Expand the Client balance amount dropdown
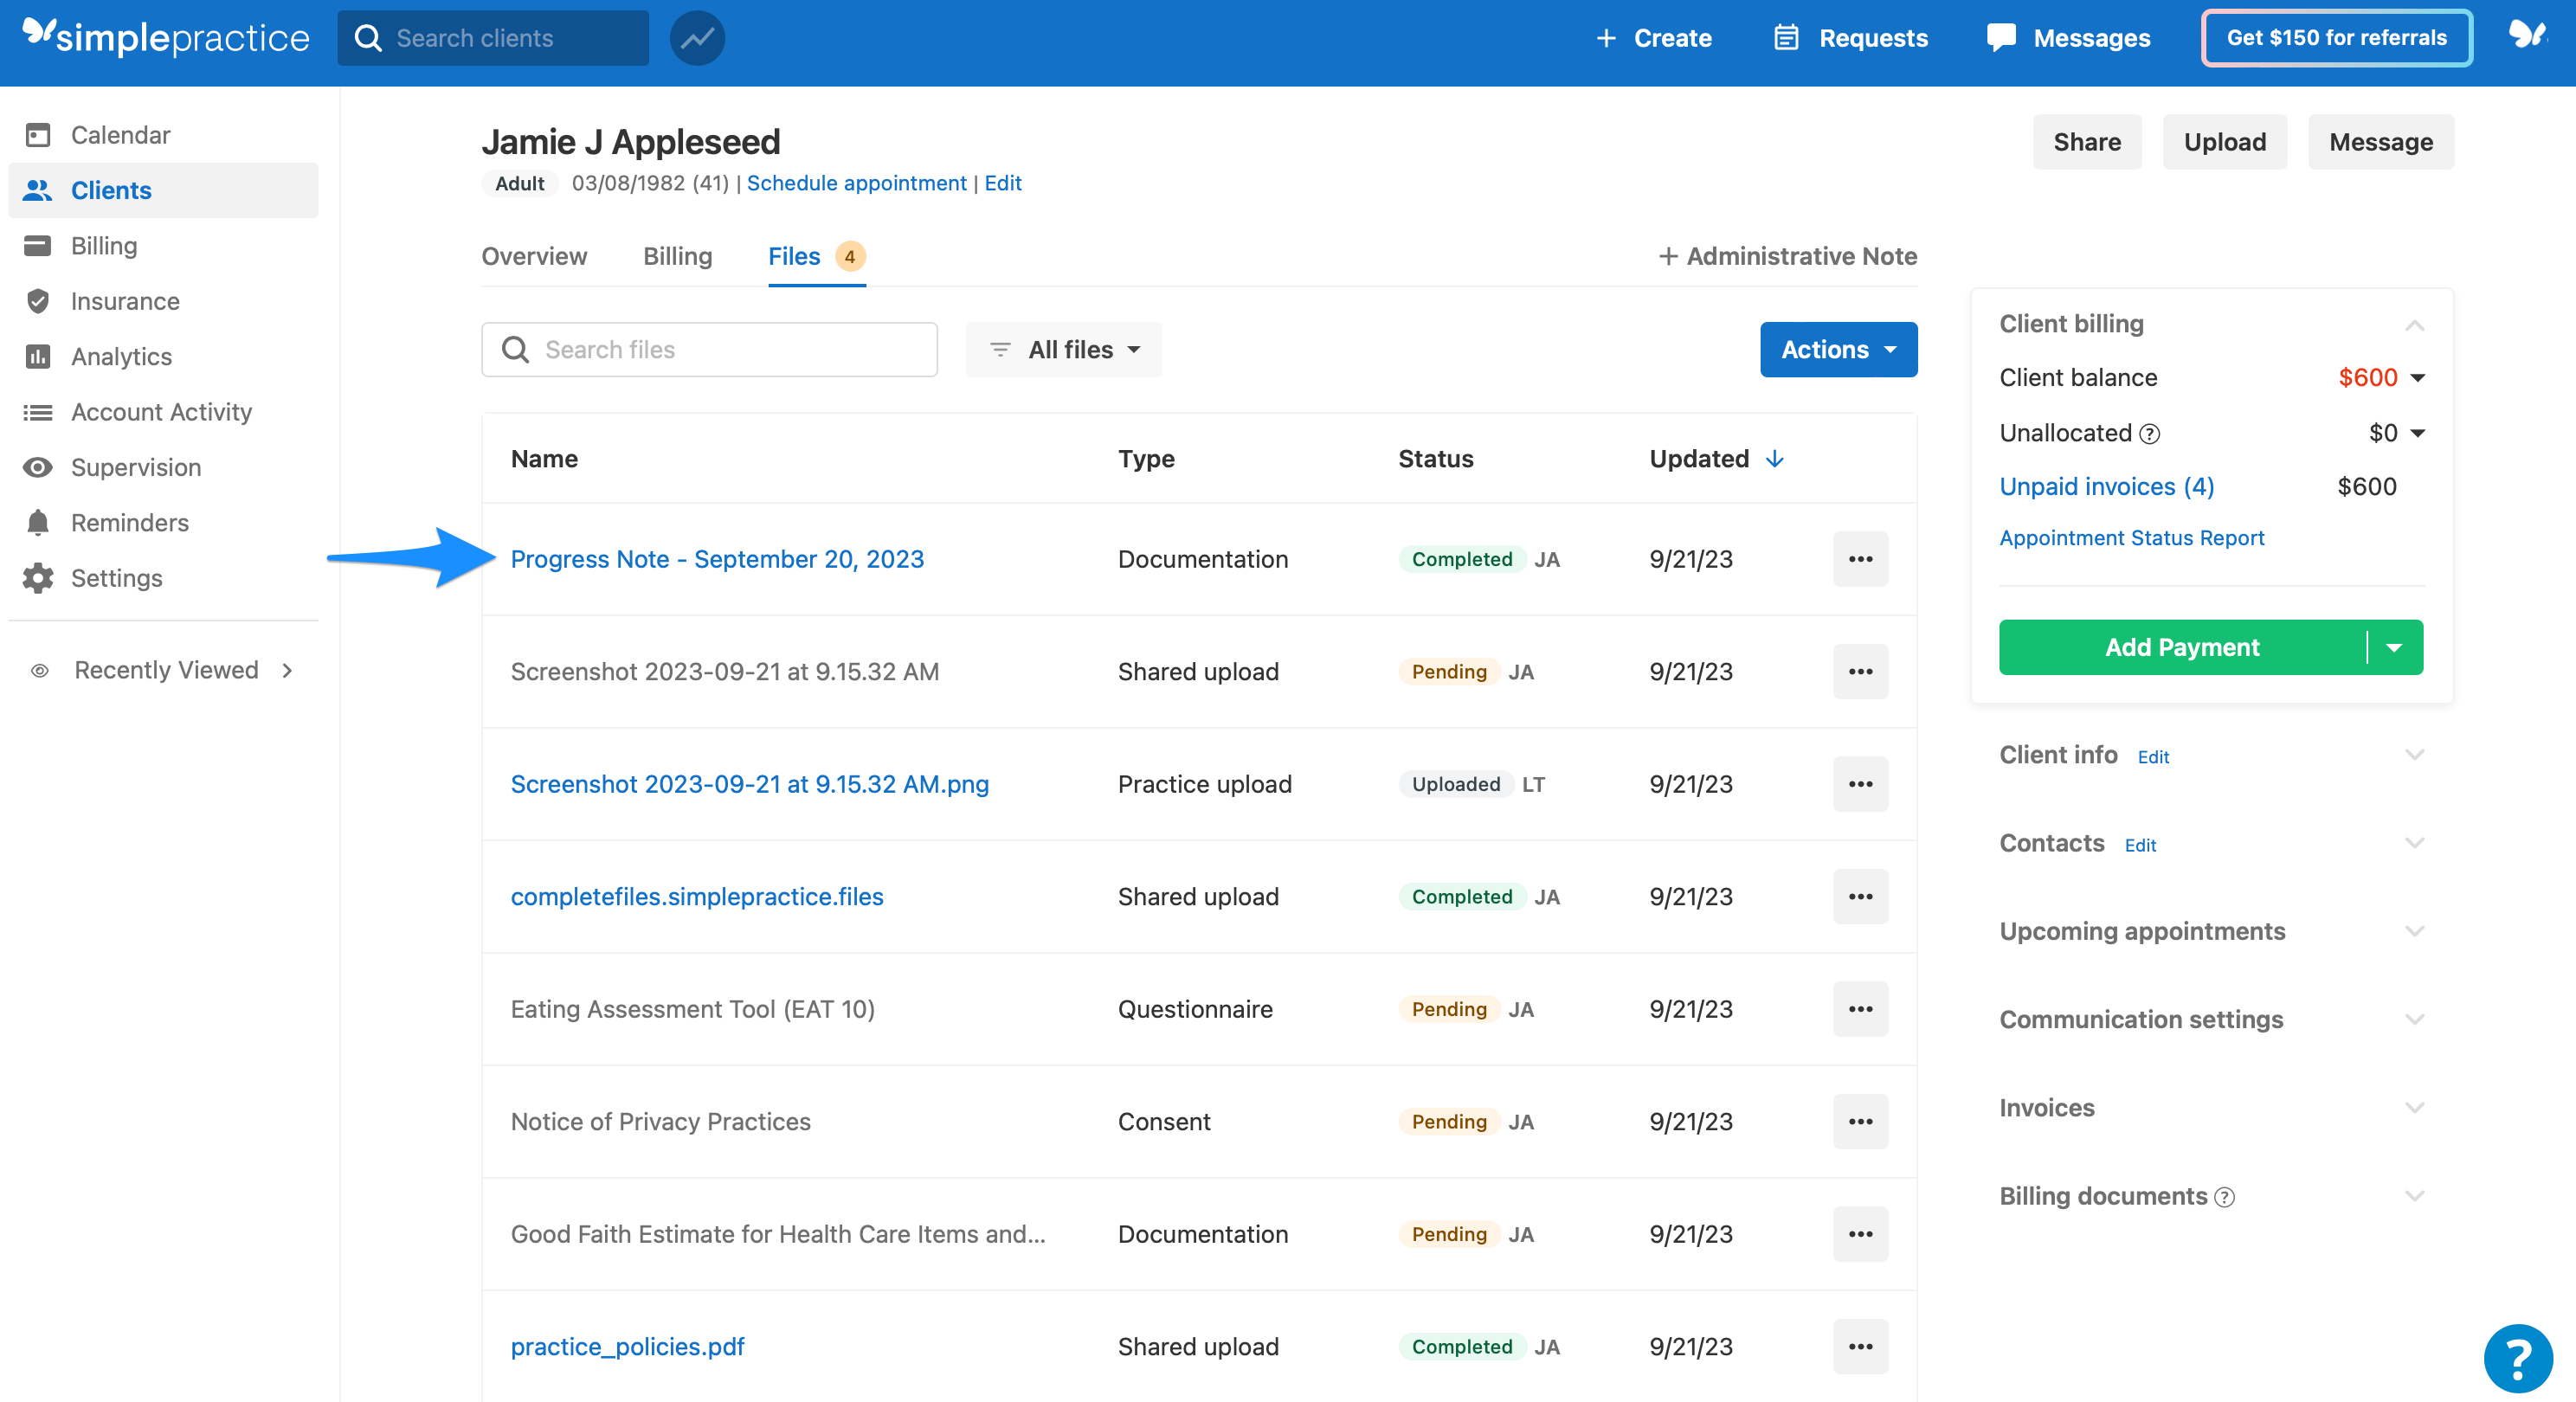The height and width of the screenshot is (1402, 2576). click(2418, 377)
